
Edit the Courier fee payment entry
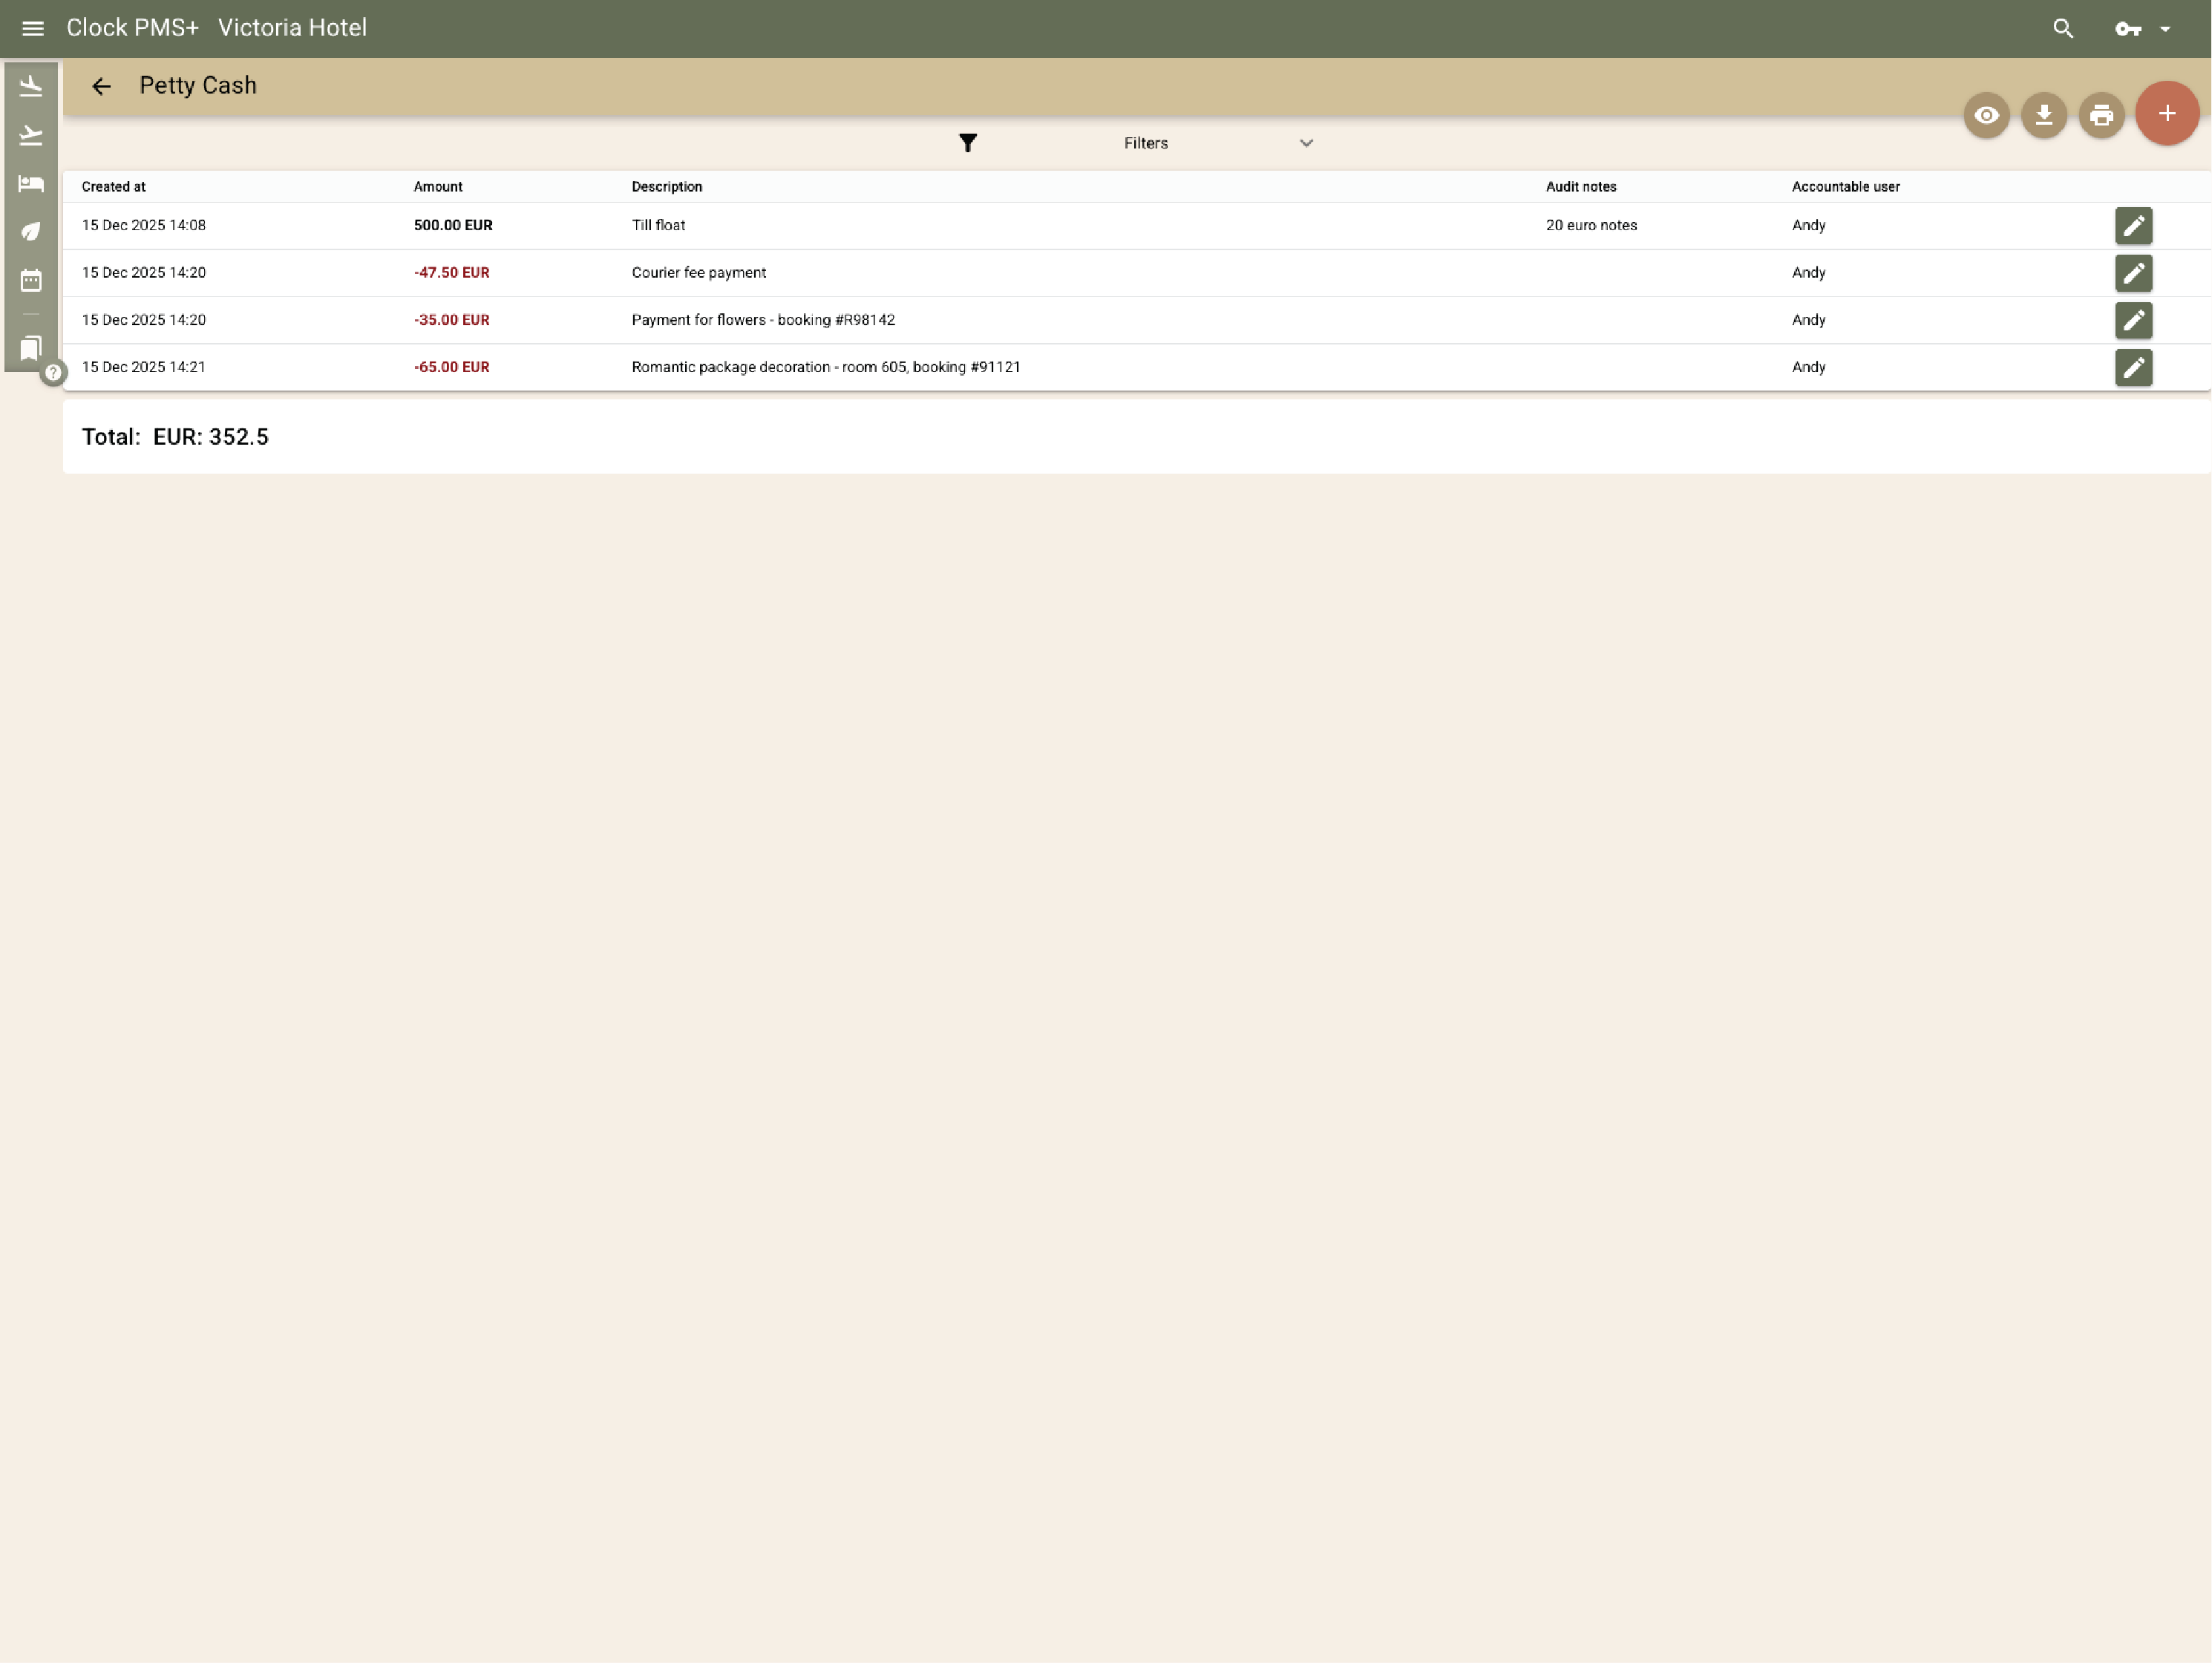point(2134,273)
